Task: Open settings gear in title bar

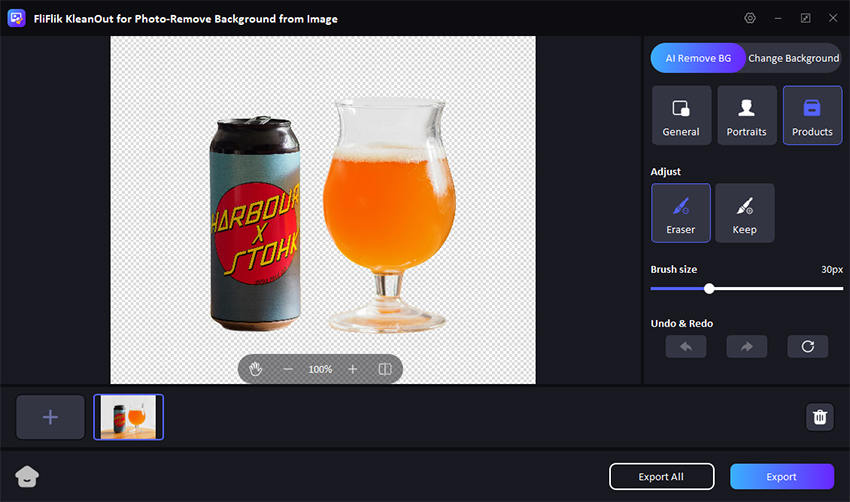Action: (750, 18)
